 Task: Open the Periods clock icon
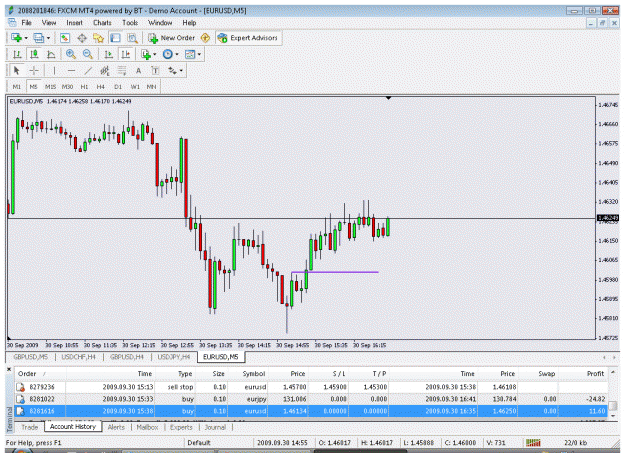pos(168,54)
